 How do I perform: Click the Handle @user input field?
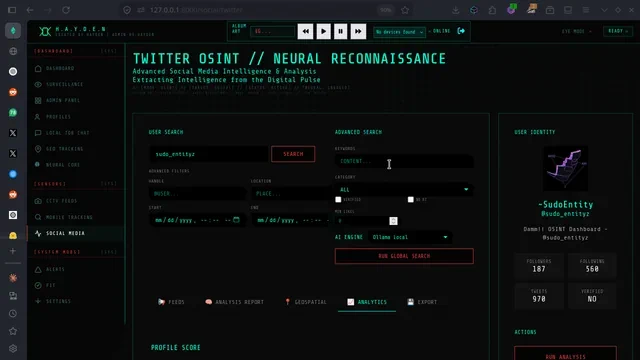coord(198,193)
